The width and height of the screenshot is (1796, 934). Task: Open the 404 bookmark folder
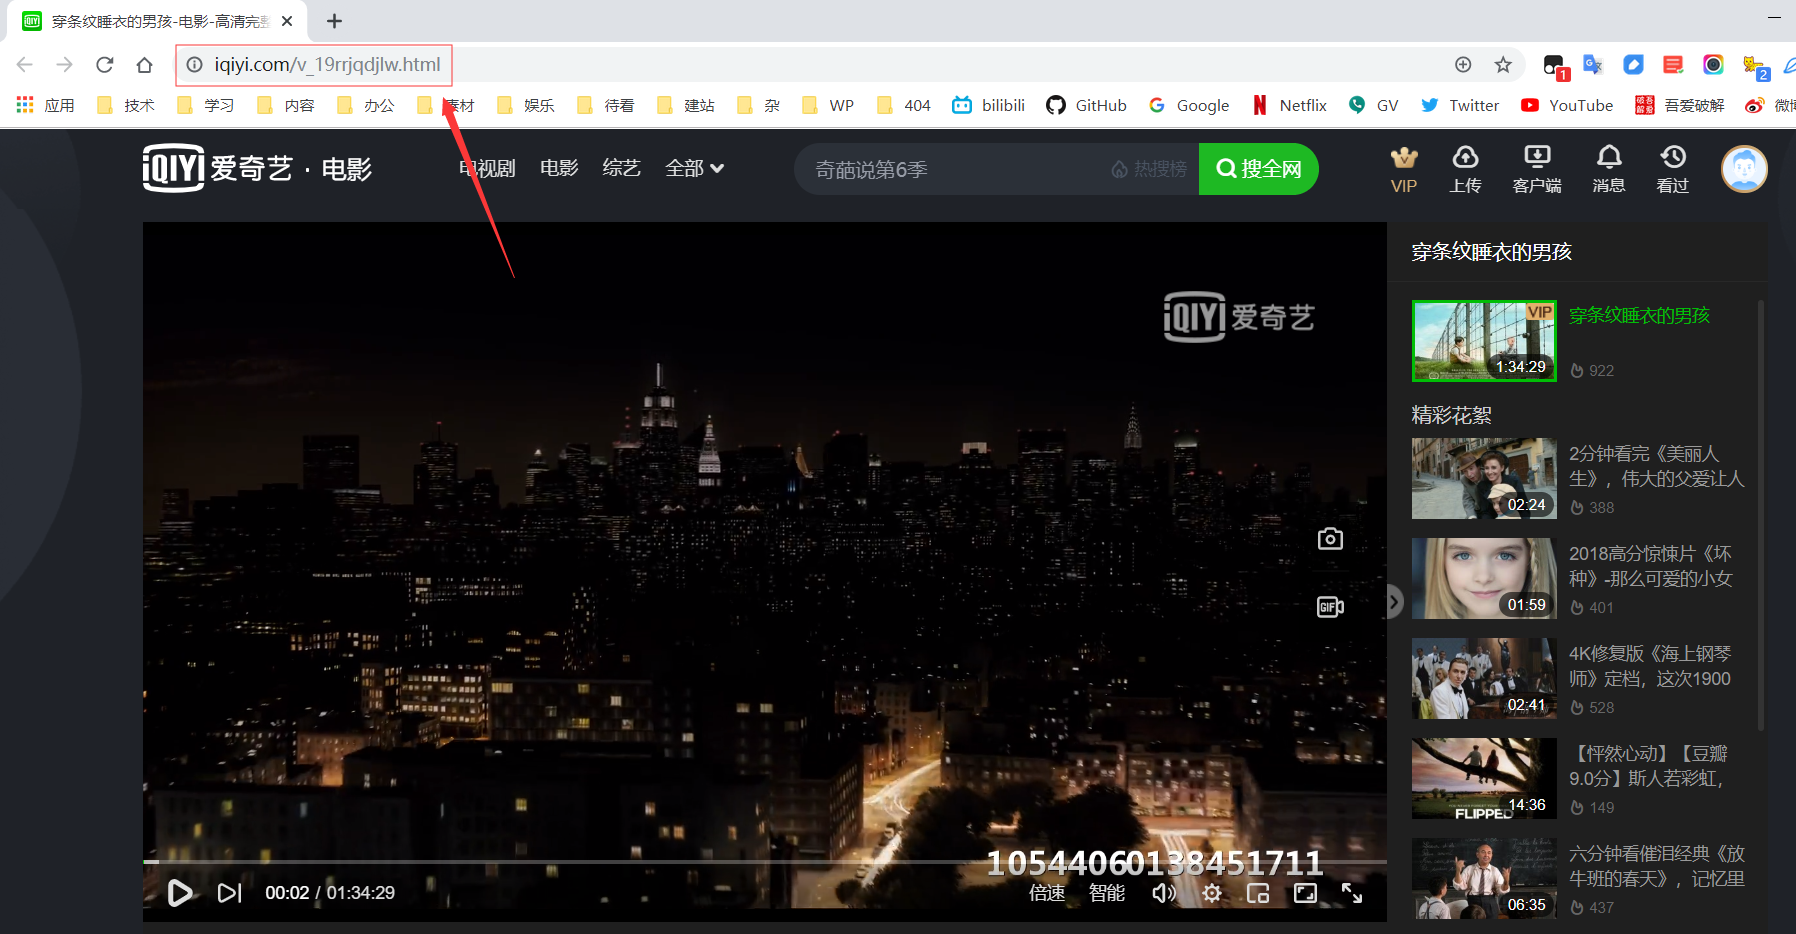click(x=904, y=105)
